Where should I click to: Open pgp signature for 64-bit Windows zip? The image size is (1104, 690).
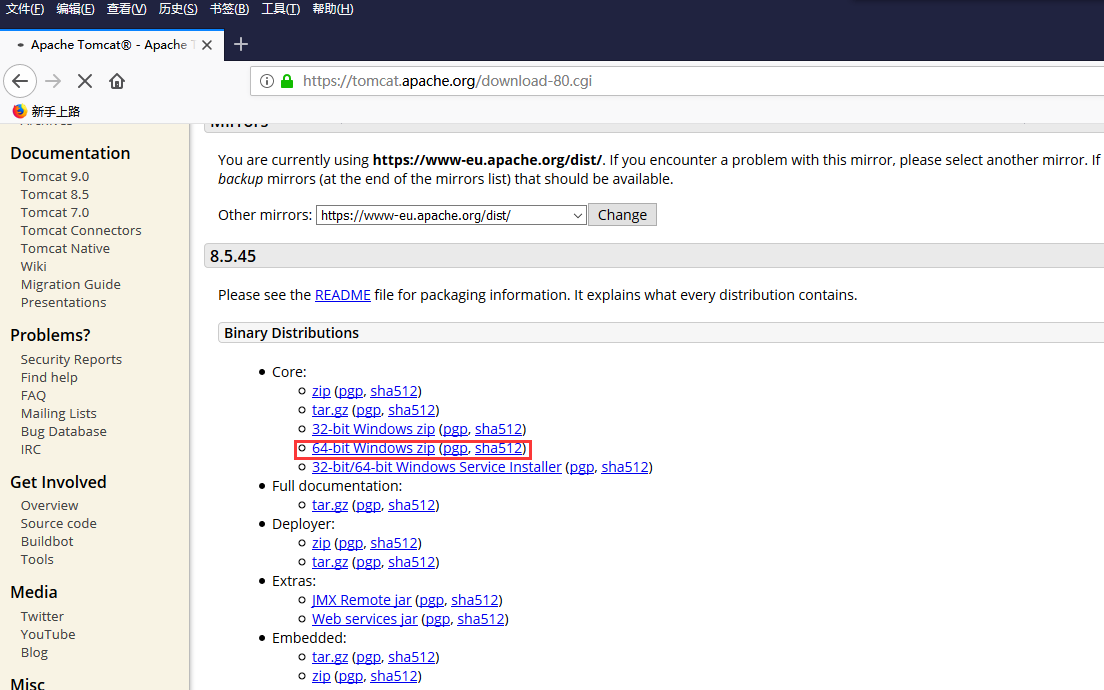(455, 448)
